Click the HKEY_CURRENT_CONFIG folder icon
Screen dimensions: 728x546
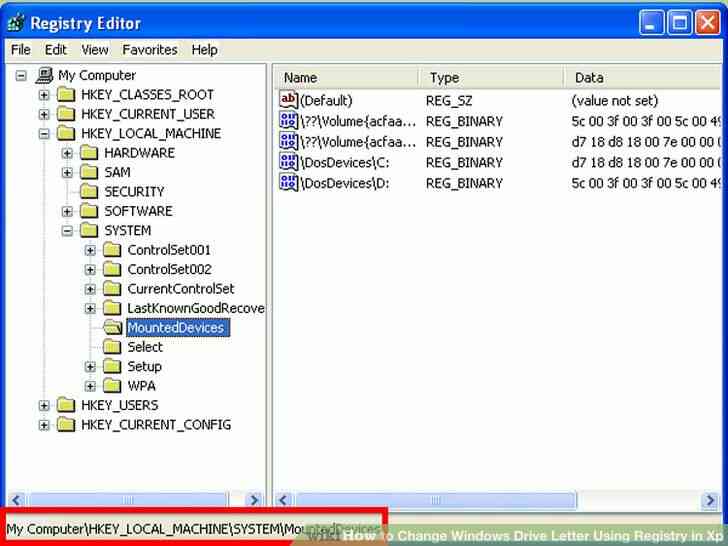click(66, 425)
